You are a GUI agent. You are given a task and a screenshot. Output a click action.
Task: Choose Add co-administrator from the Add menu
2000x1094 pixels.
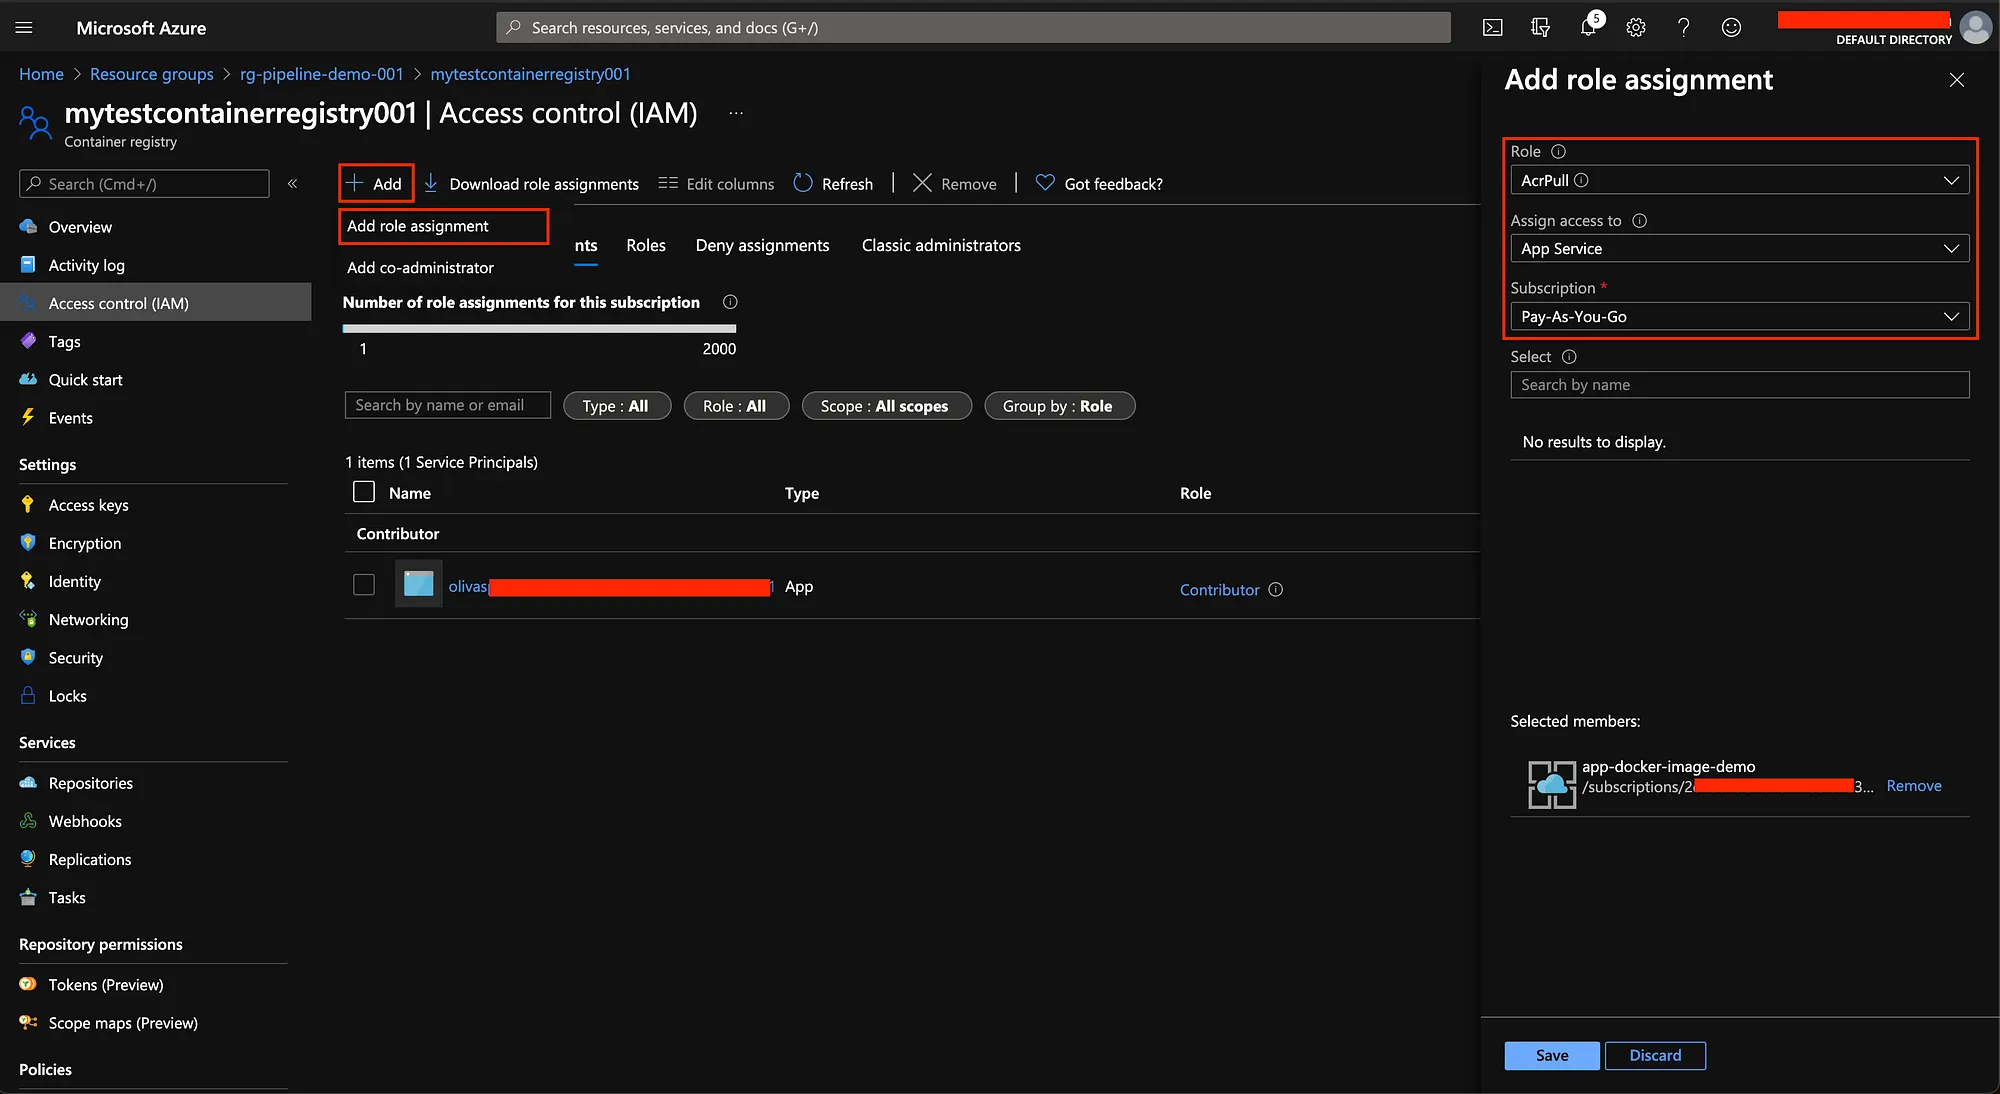click(x=420, y=268)
